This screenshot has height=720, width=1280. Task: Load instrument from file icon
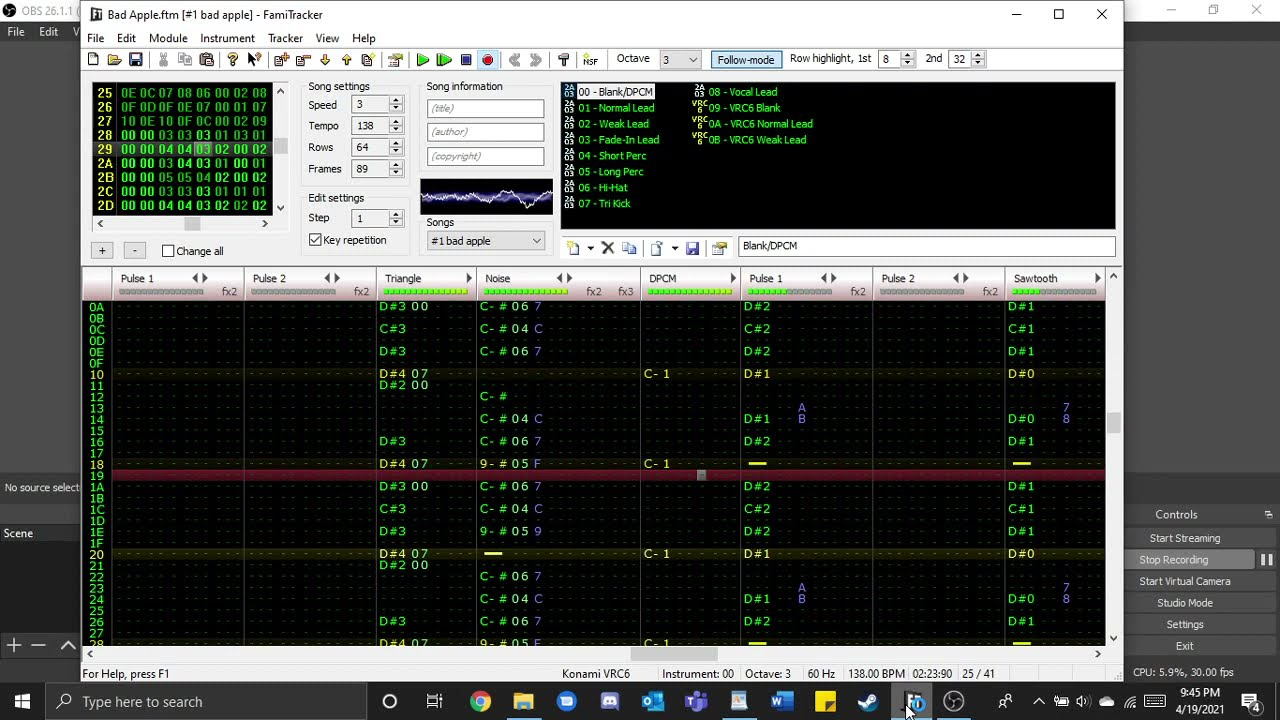[657, 248]
